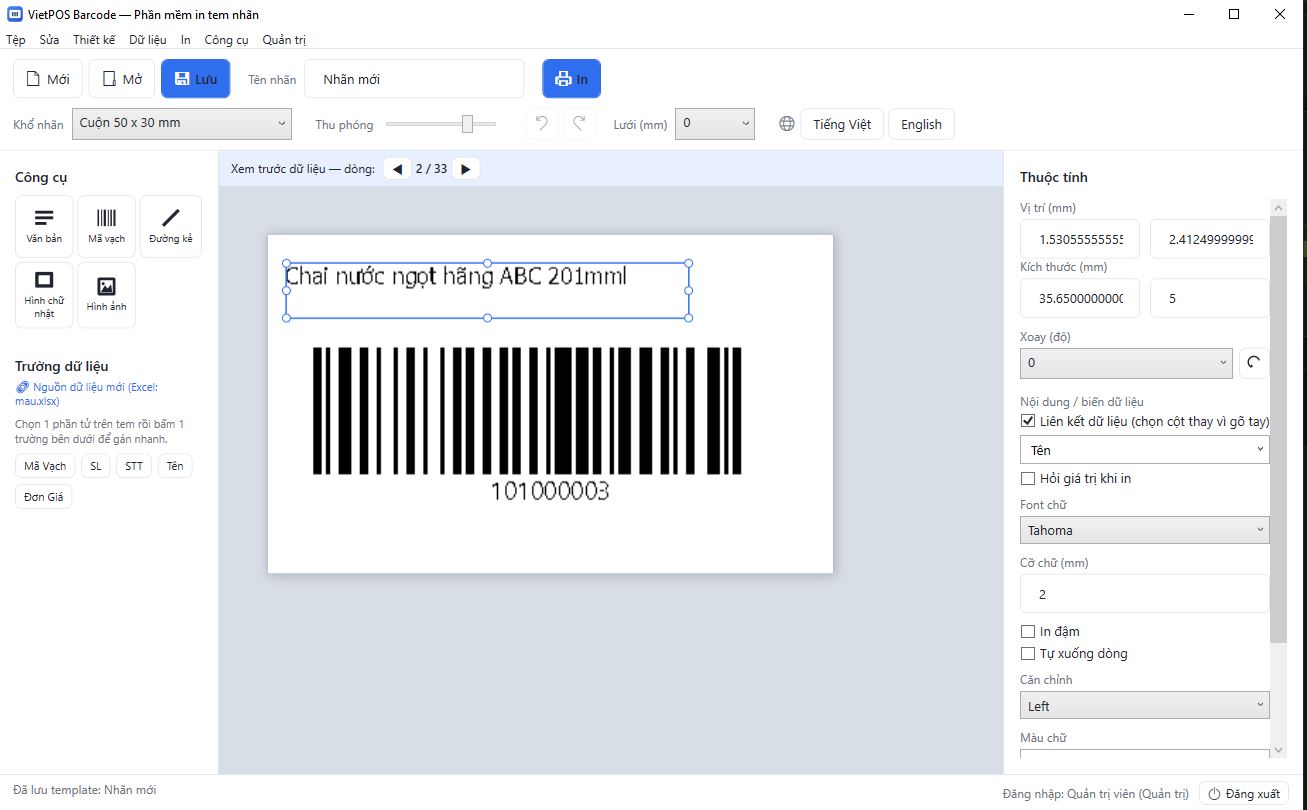Click the properties panel vertical scrollbar
Viewport: 1307px width, 810px height.
point(1278,428)
